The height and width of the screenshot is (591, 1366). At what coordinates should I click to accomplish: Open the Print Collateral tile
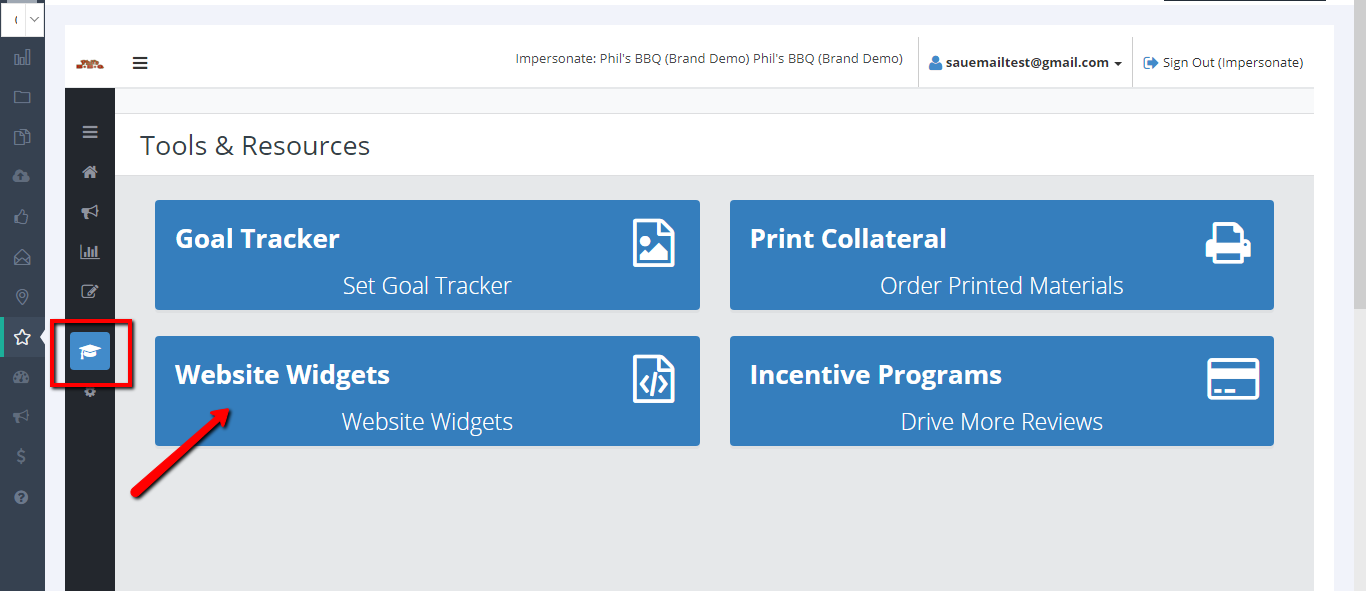(1001, 255)
